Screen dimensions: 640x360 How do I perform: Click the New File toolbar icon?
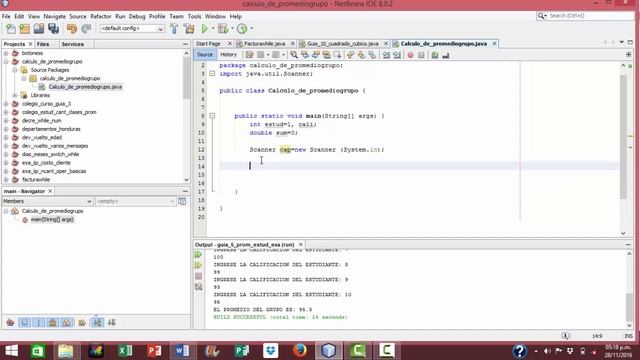coord(11,29)
